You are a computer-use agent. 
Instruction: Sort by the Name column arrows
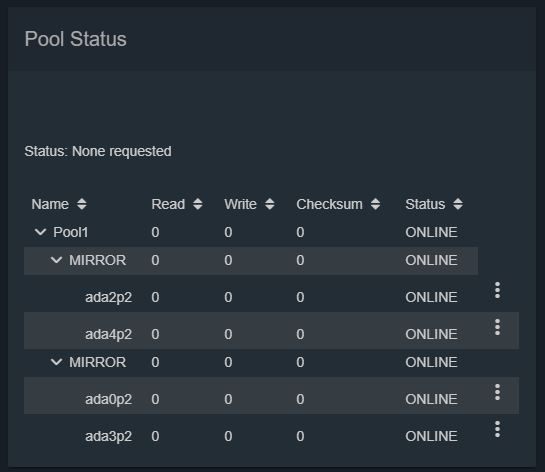point(82,204)
